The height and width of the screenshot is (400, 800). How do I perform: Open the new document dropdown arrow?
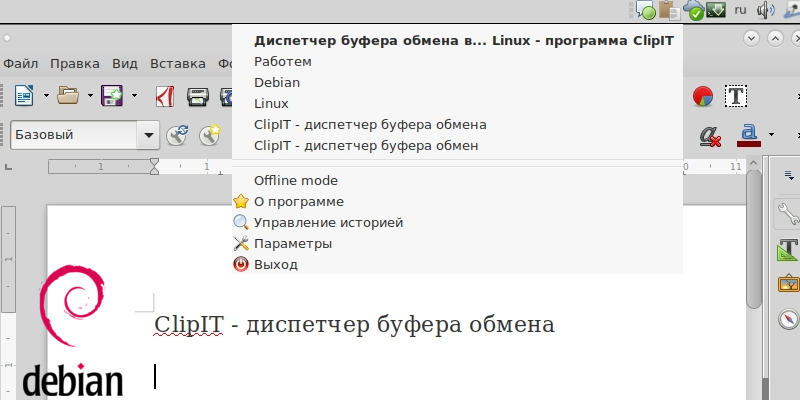(46, 95)
